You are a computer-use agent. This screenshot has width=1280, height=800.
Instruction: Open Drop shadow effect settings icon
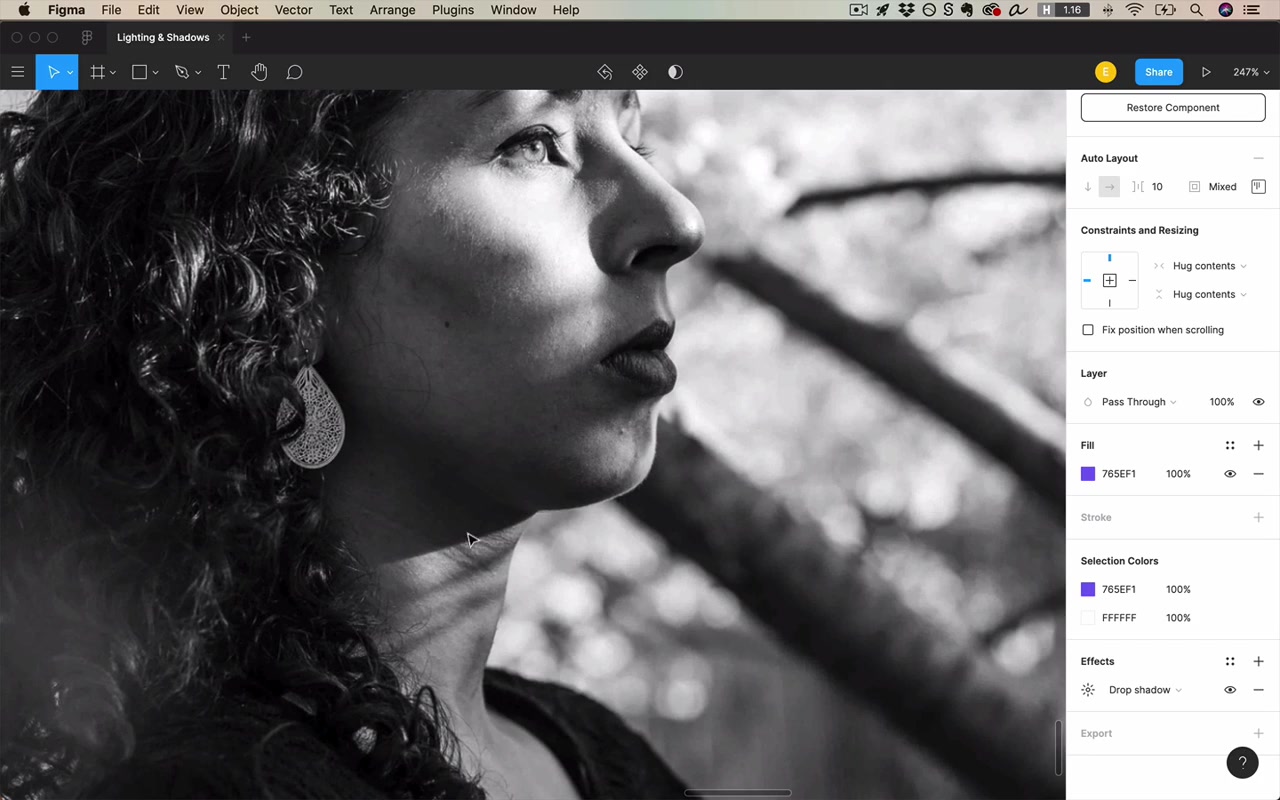point(1088,690)
